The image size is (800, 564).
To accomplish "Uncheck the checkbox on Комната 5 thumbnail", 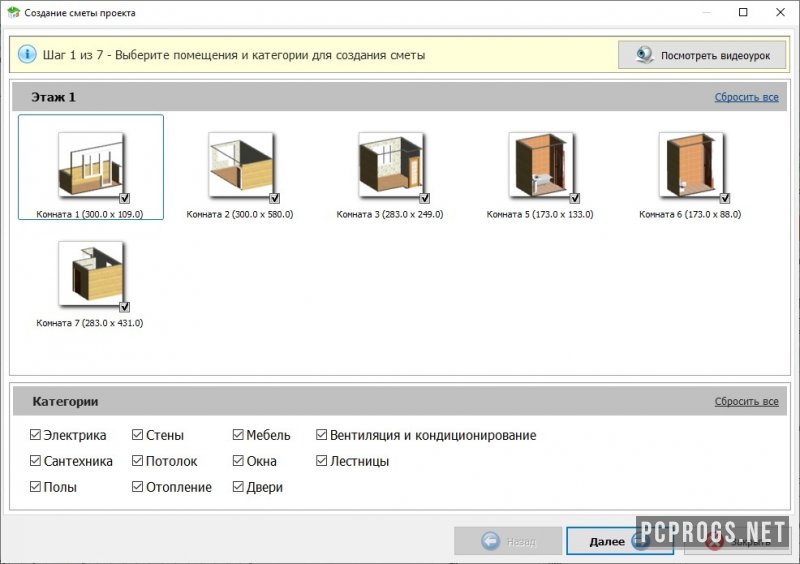I will click(574, 198).
